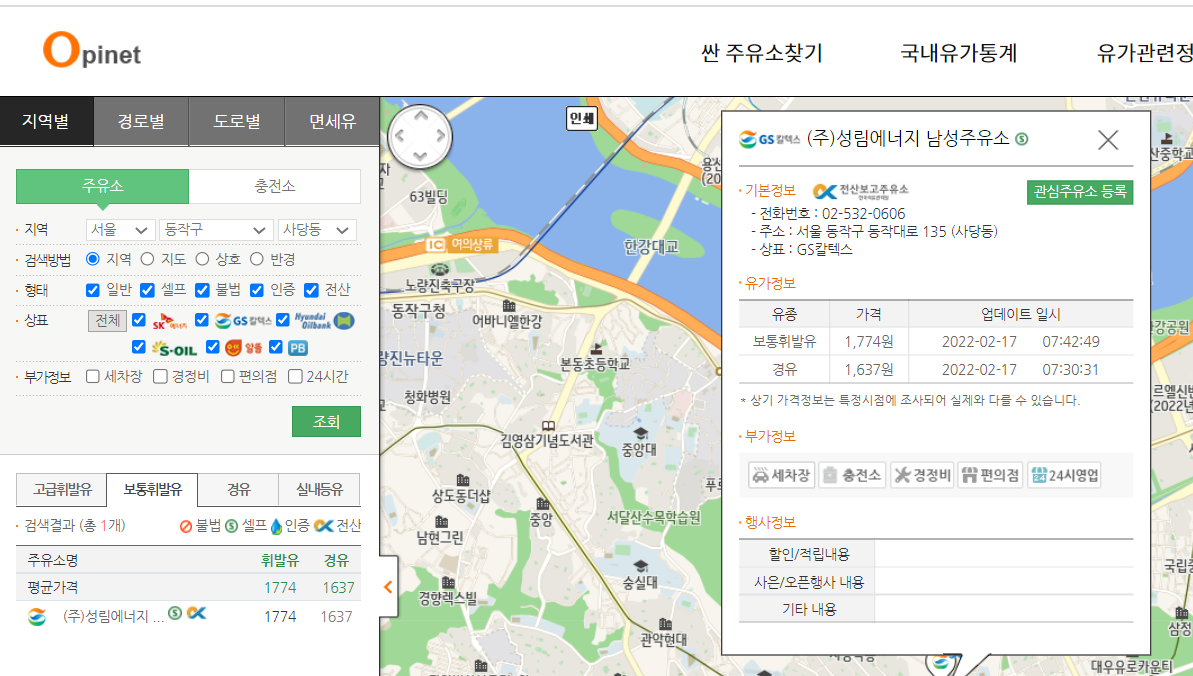Open the (주)성림에너지 result row link
Viewport: 1193px width, 676px height.
113,617
